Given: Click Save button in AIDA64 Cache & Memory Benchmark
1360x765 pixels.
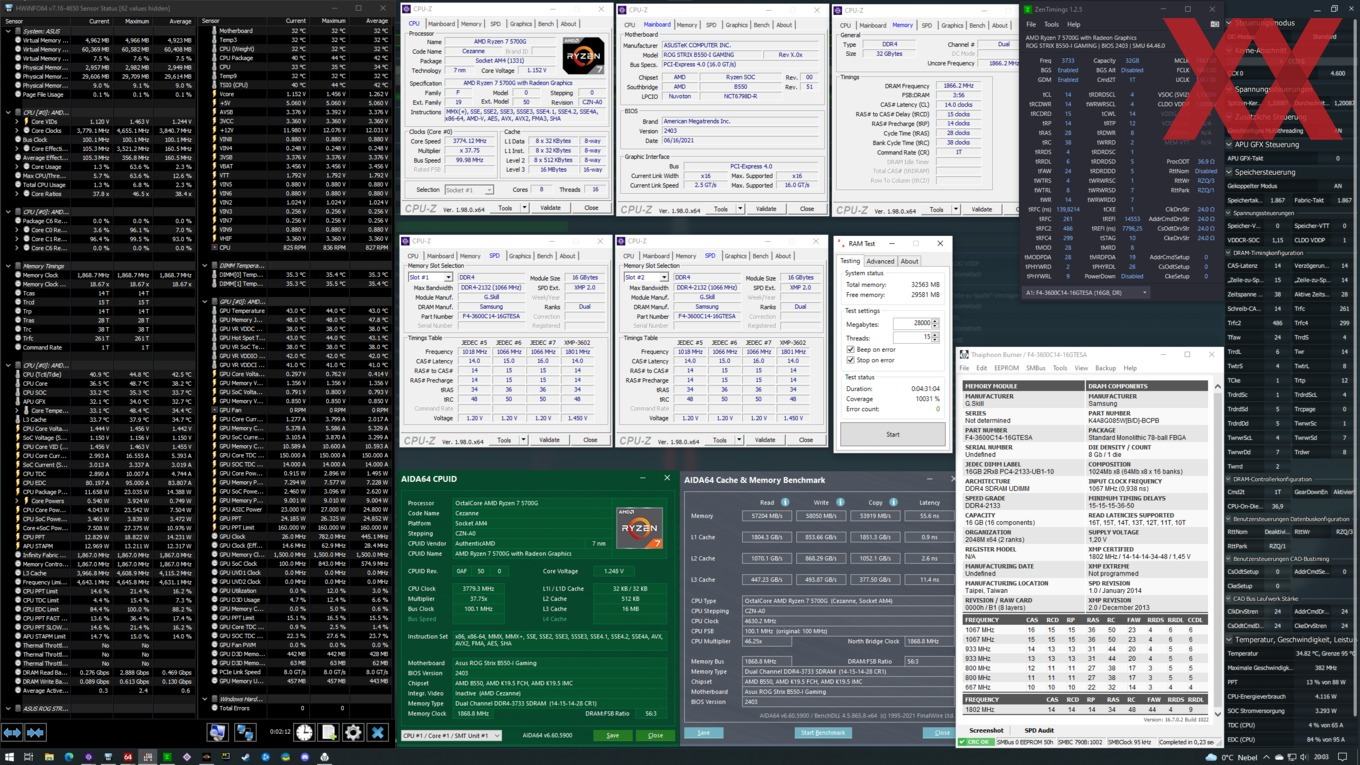Looking at the screenshot, I should [703, 733].
